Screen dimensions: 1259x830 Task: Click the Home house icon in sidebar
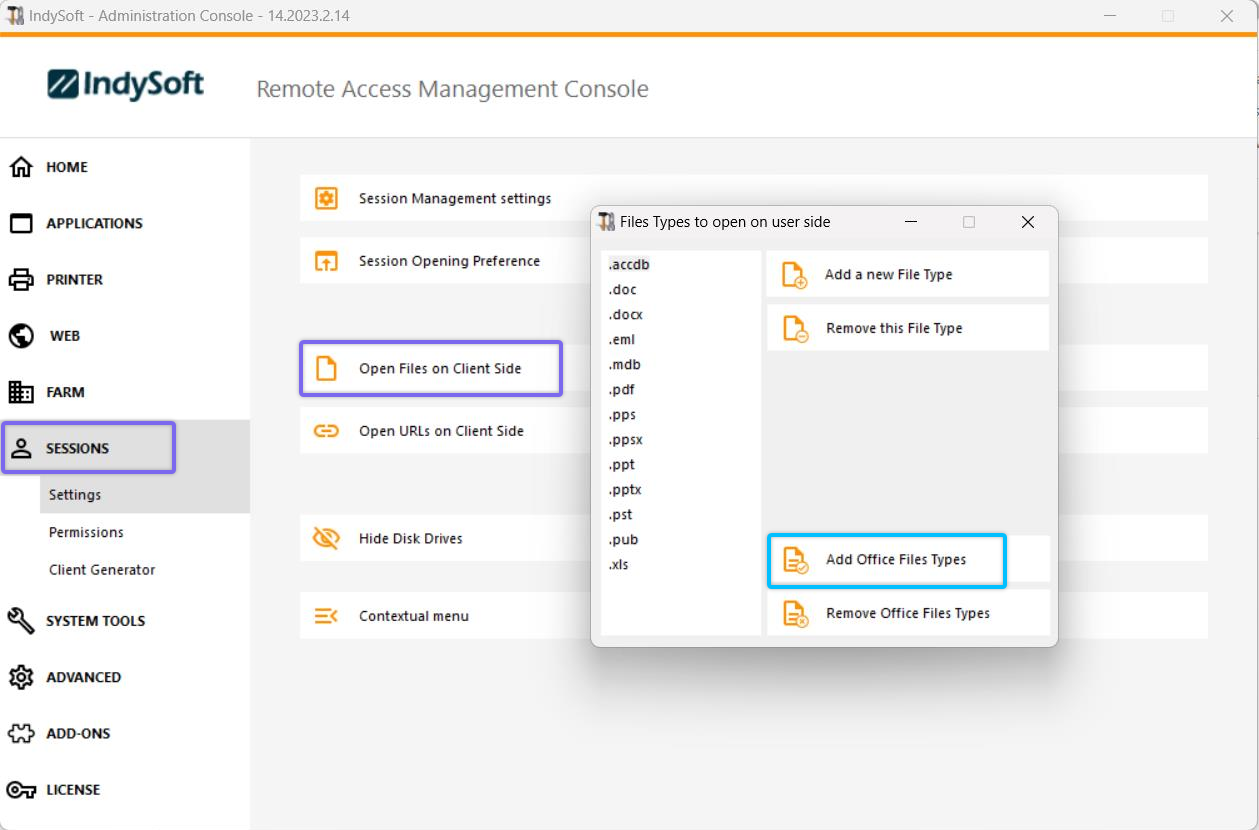coord(21,167)
